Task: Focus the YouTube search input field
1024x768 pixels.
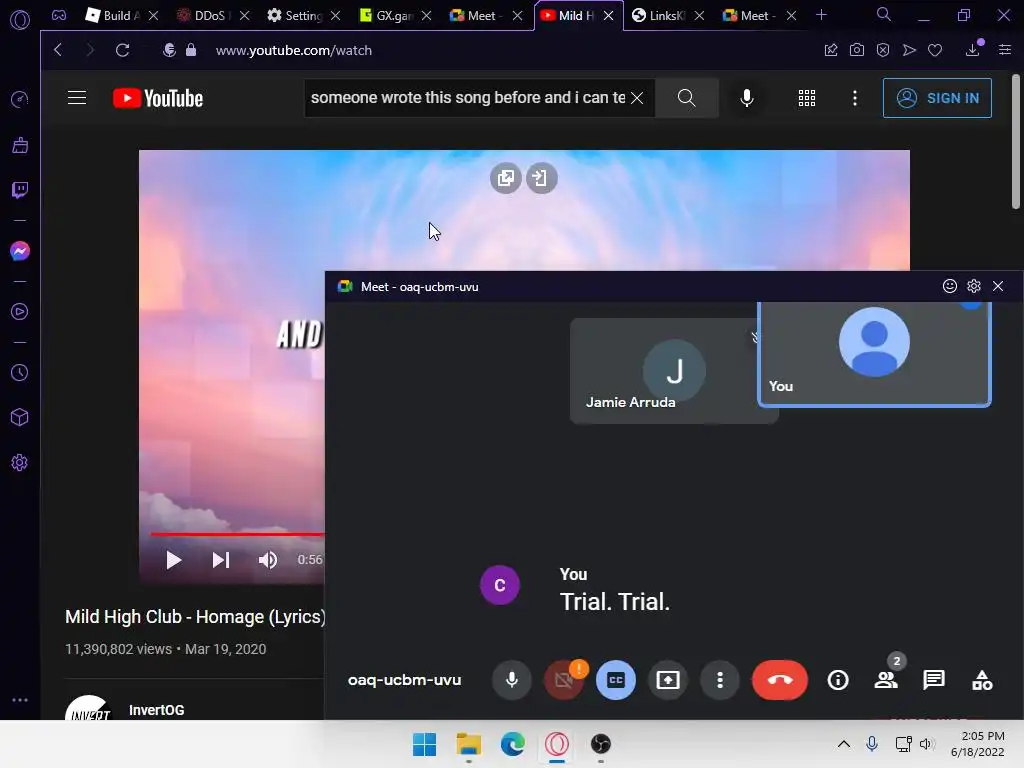Action: click(x=468, y=98)
